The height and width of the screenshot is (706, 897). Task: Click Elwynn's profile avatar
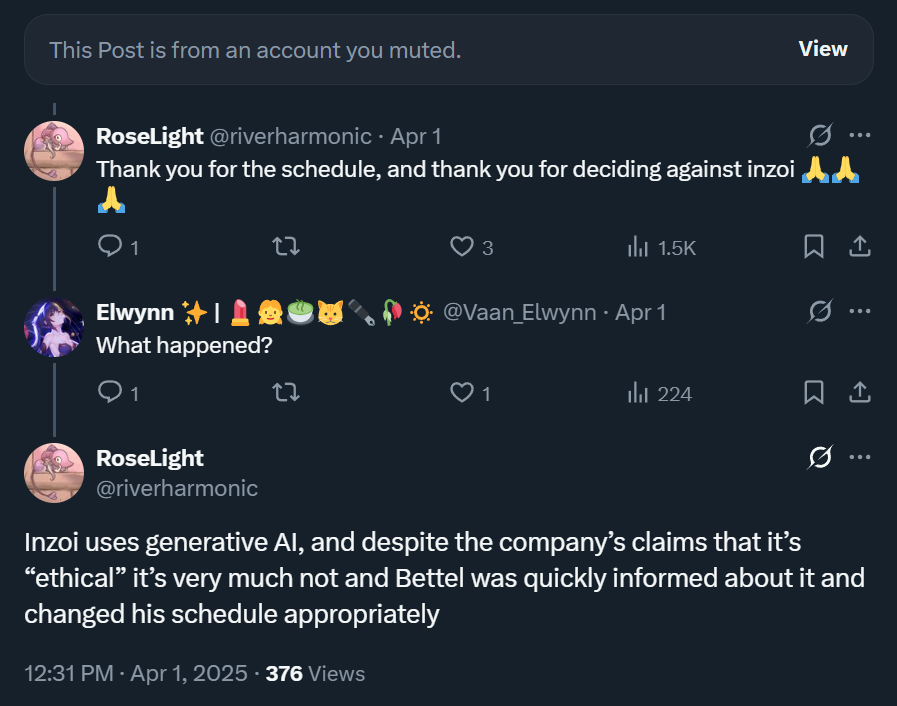pyautogui.click(x=54, y=328)
